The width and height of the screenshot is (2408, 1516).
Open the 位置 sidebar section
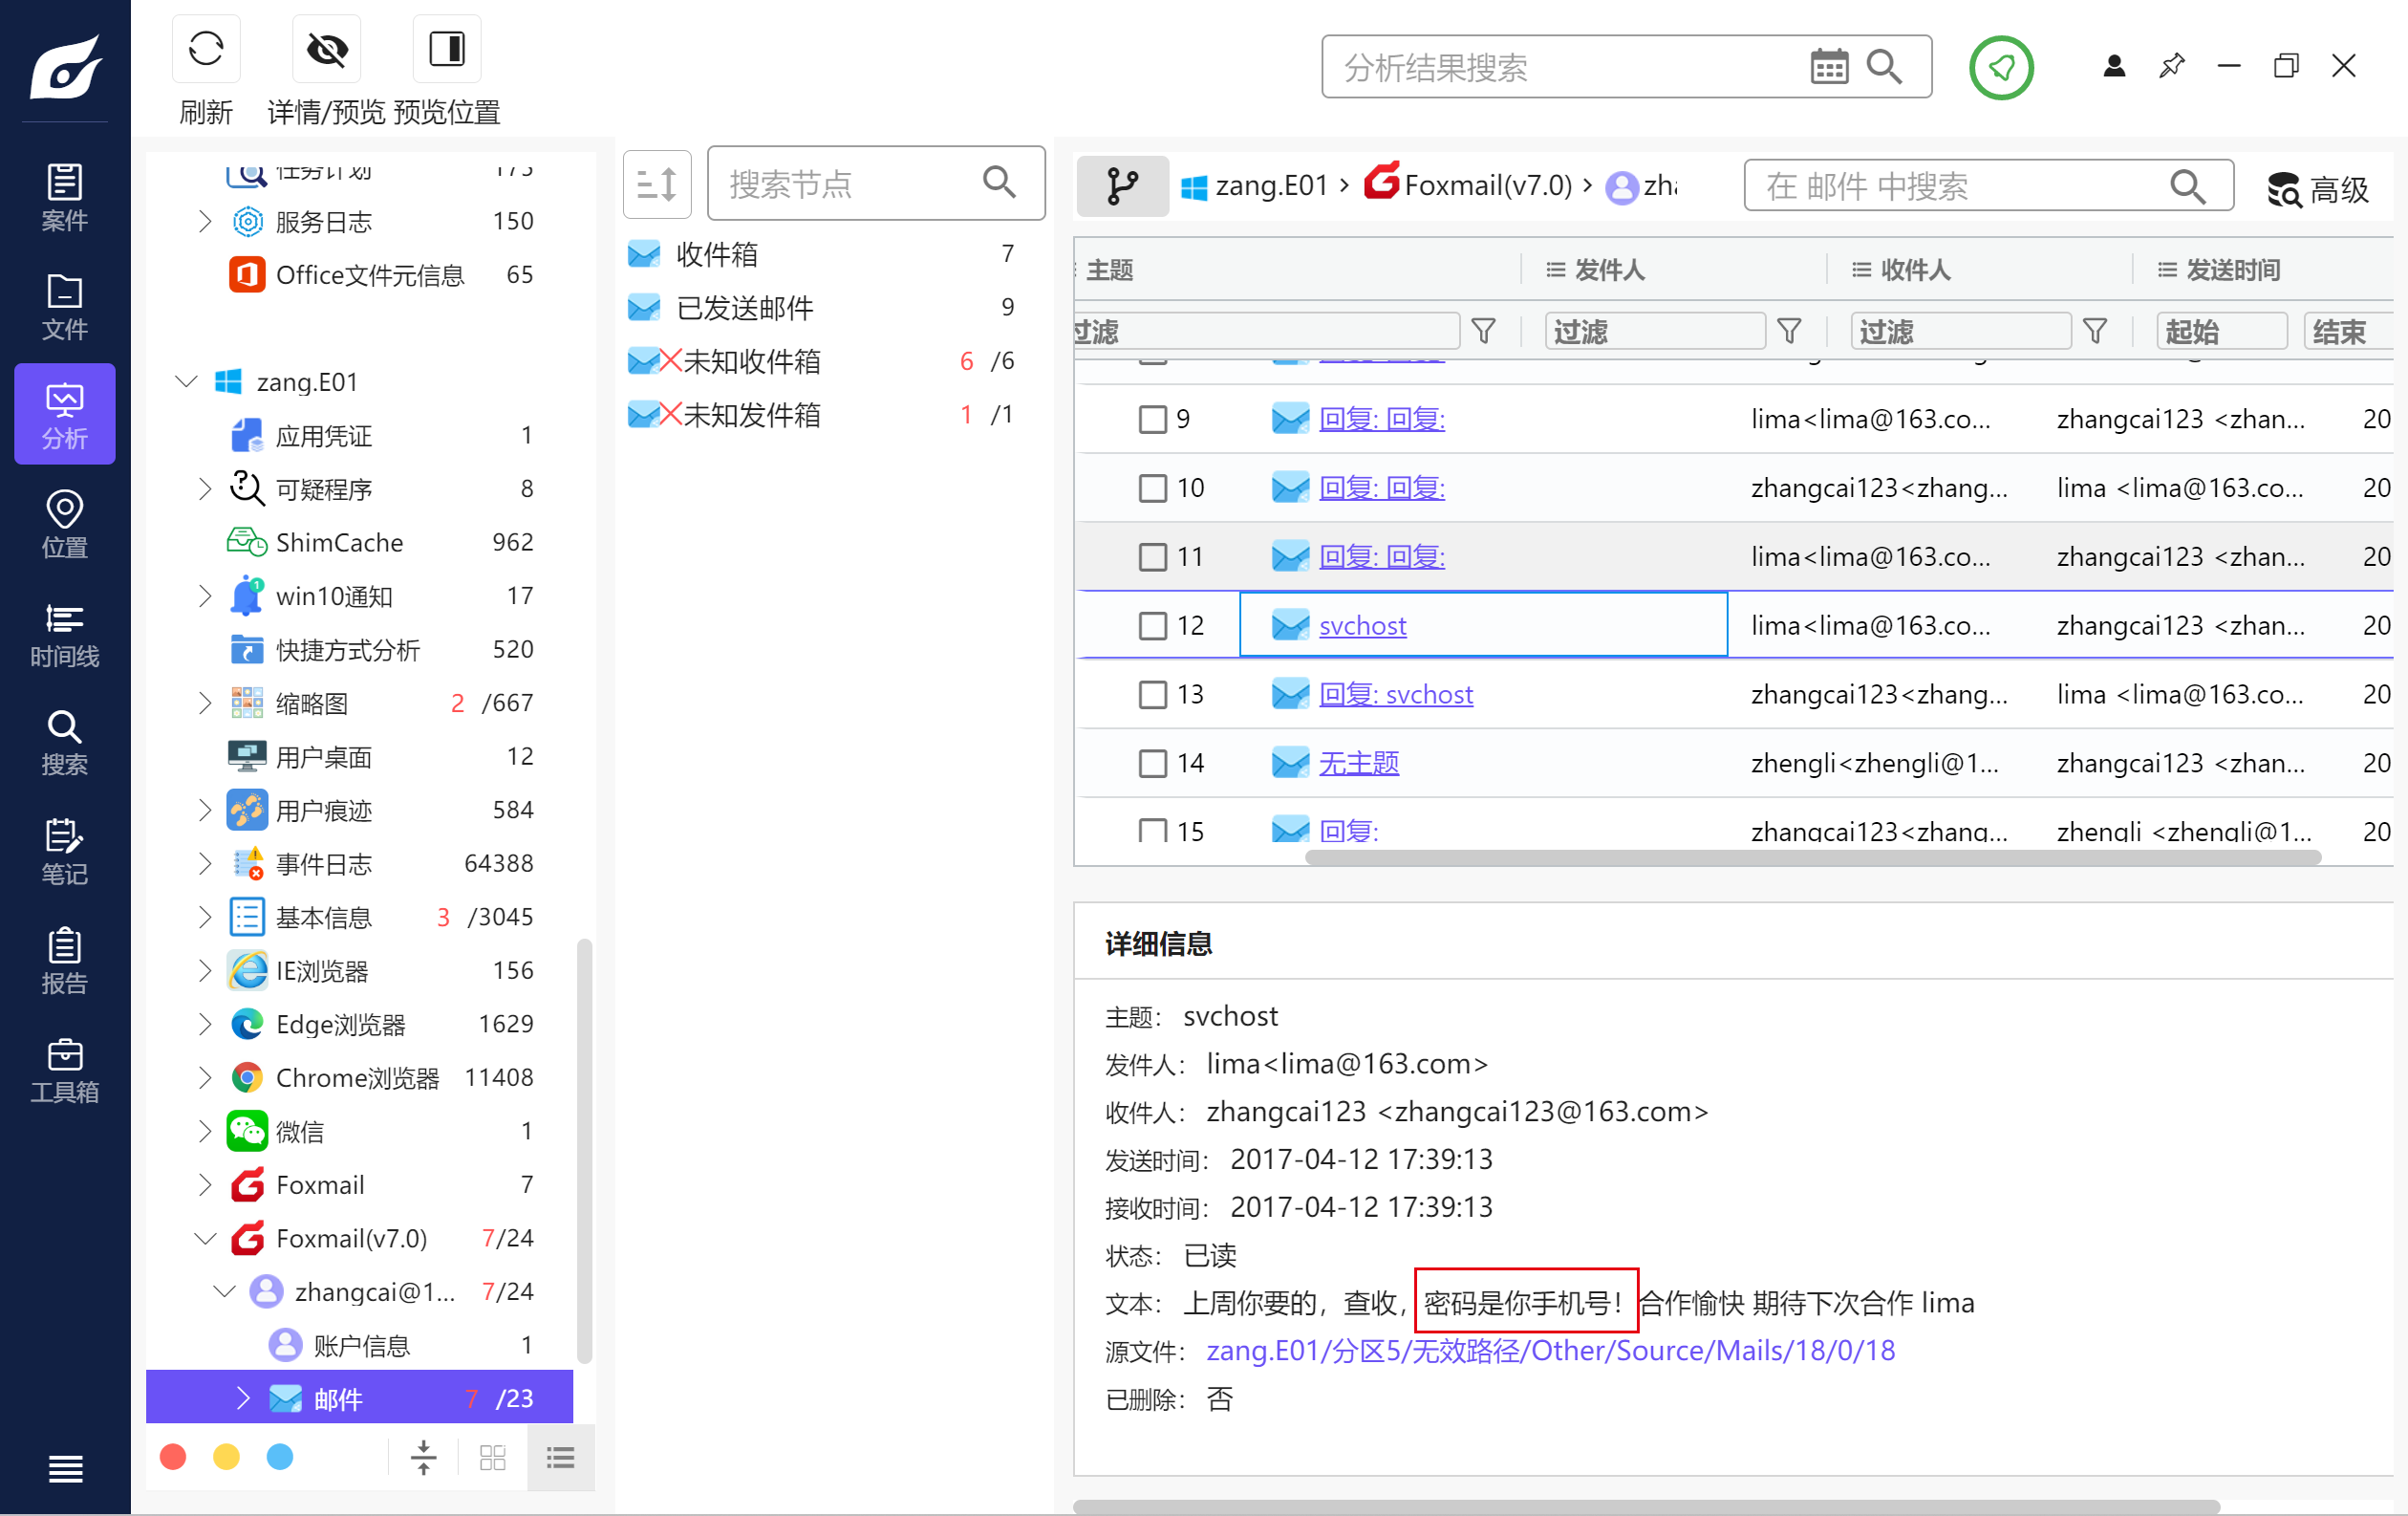coord(65,523)
